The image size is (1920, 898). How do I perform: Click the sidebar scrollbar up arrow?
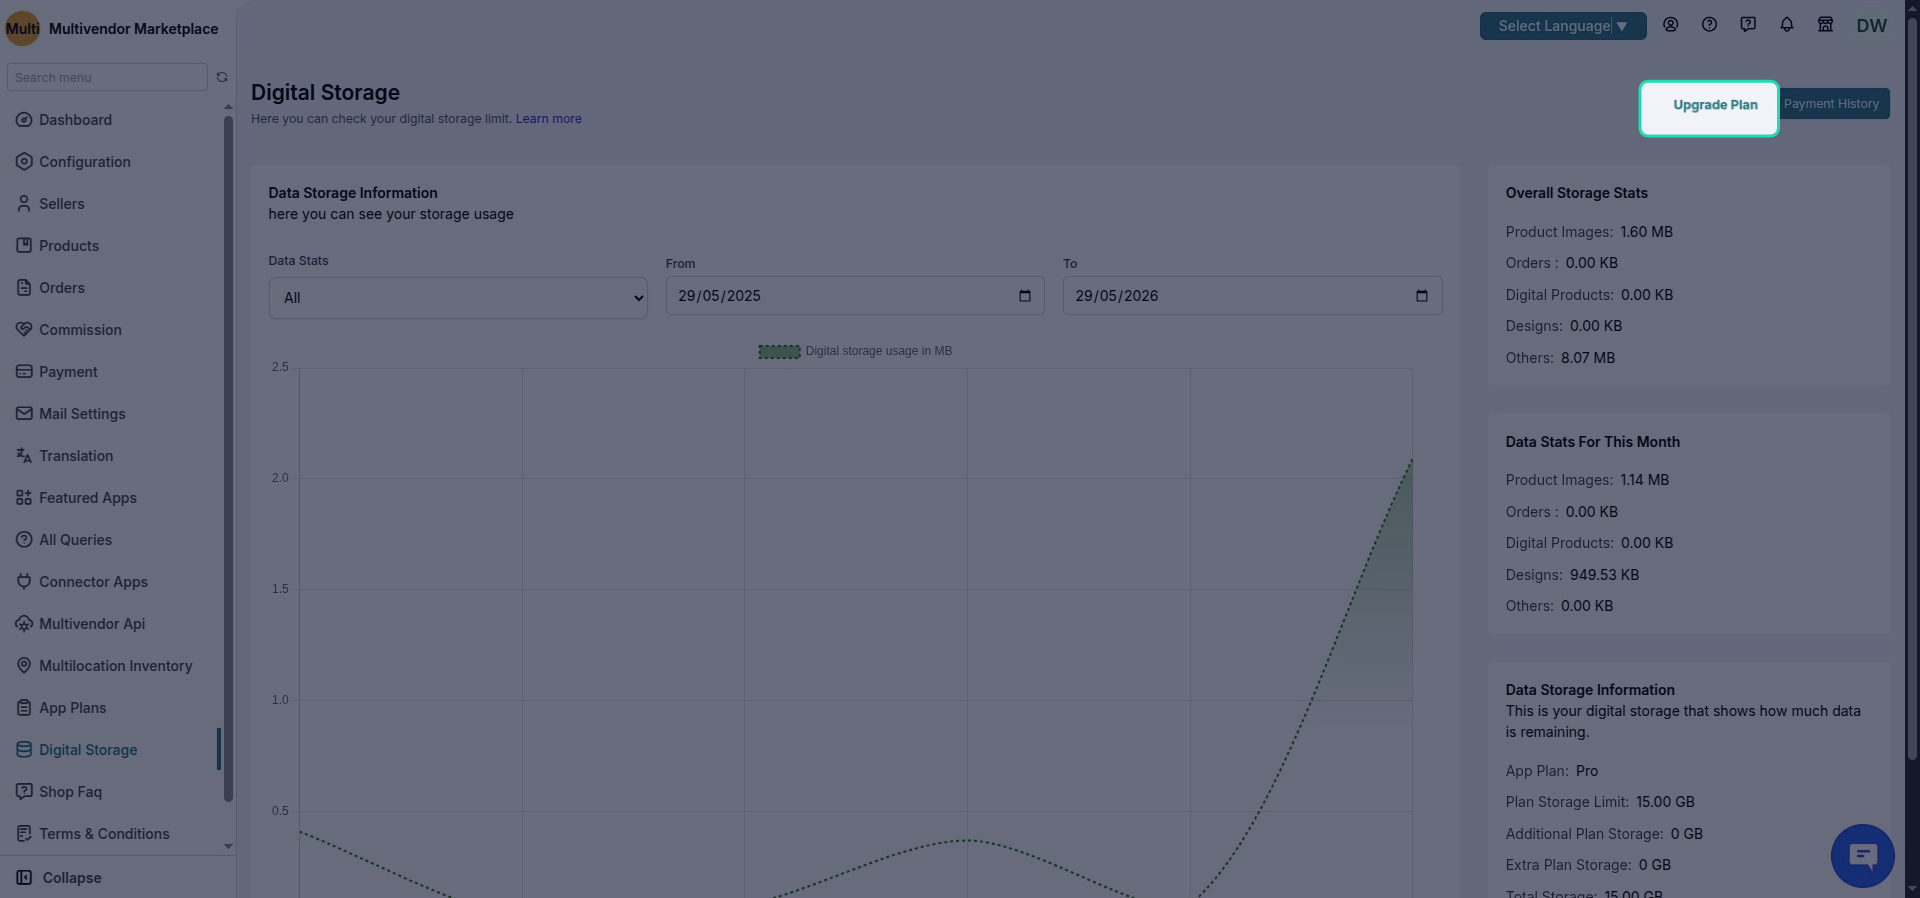coord(228,106)
